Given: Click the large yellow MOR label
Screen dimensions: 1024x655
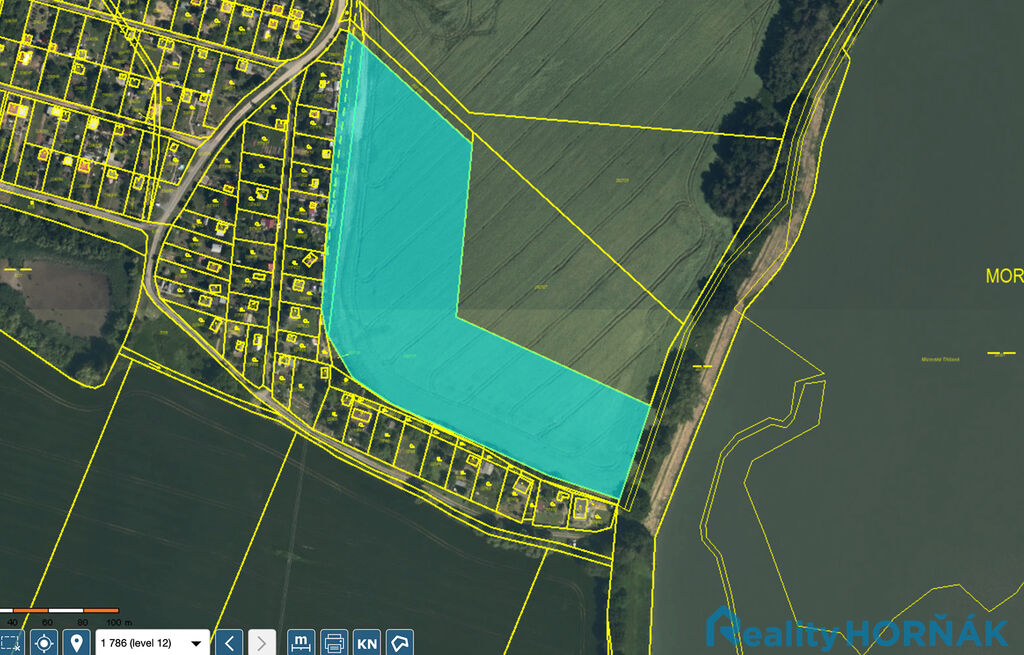Looking at the screenshot, I should tap(1003, 276).
